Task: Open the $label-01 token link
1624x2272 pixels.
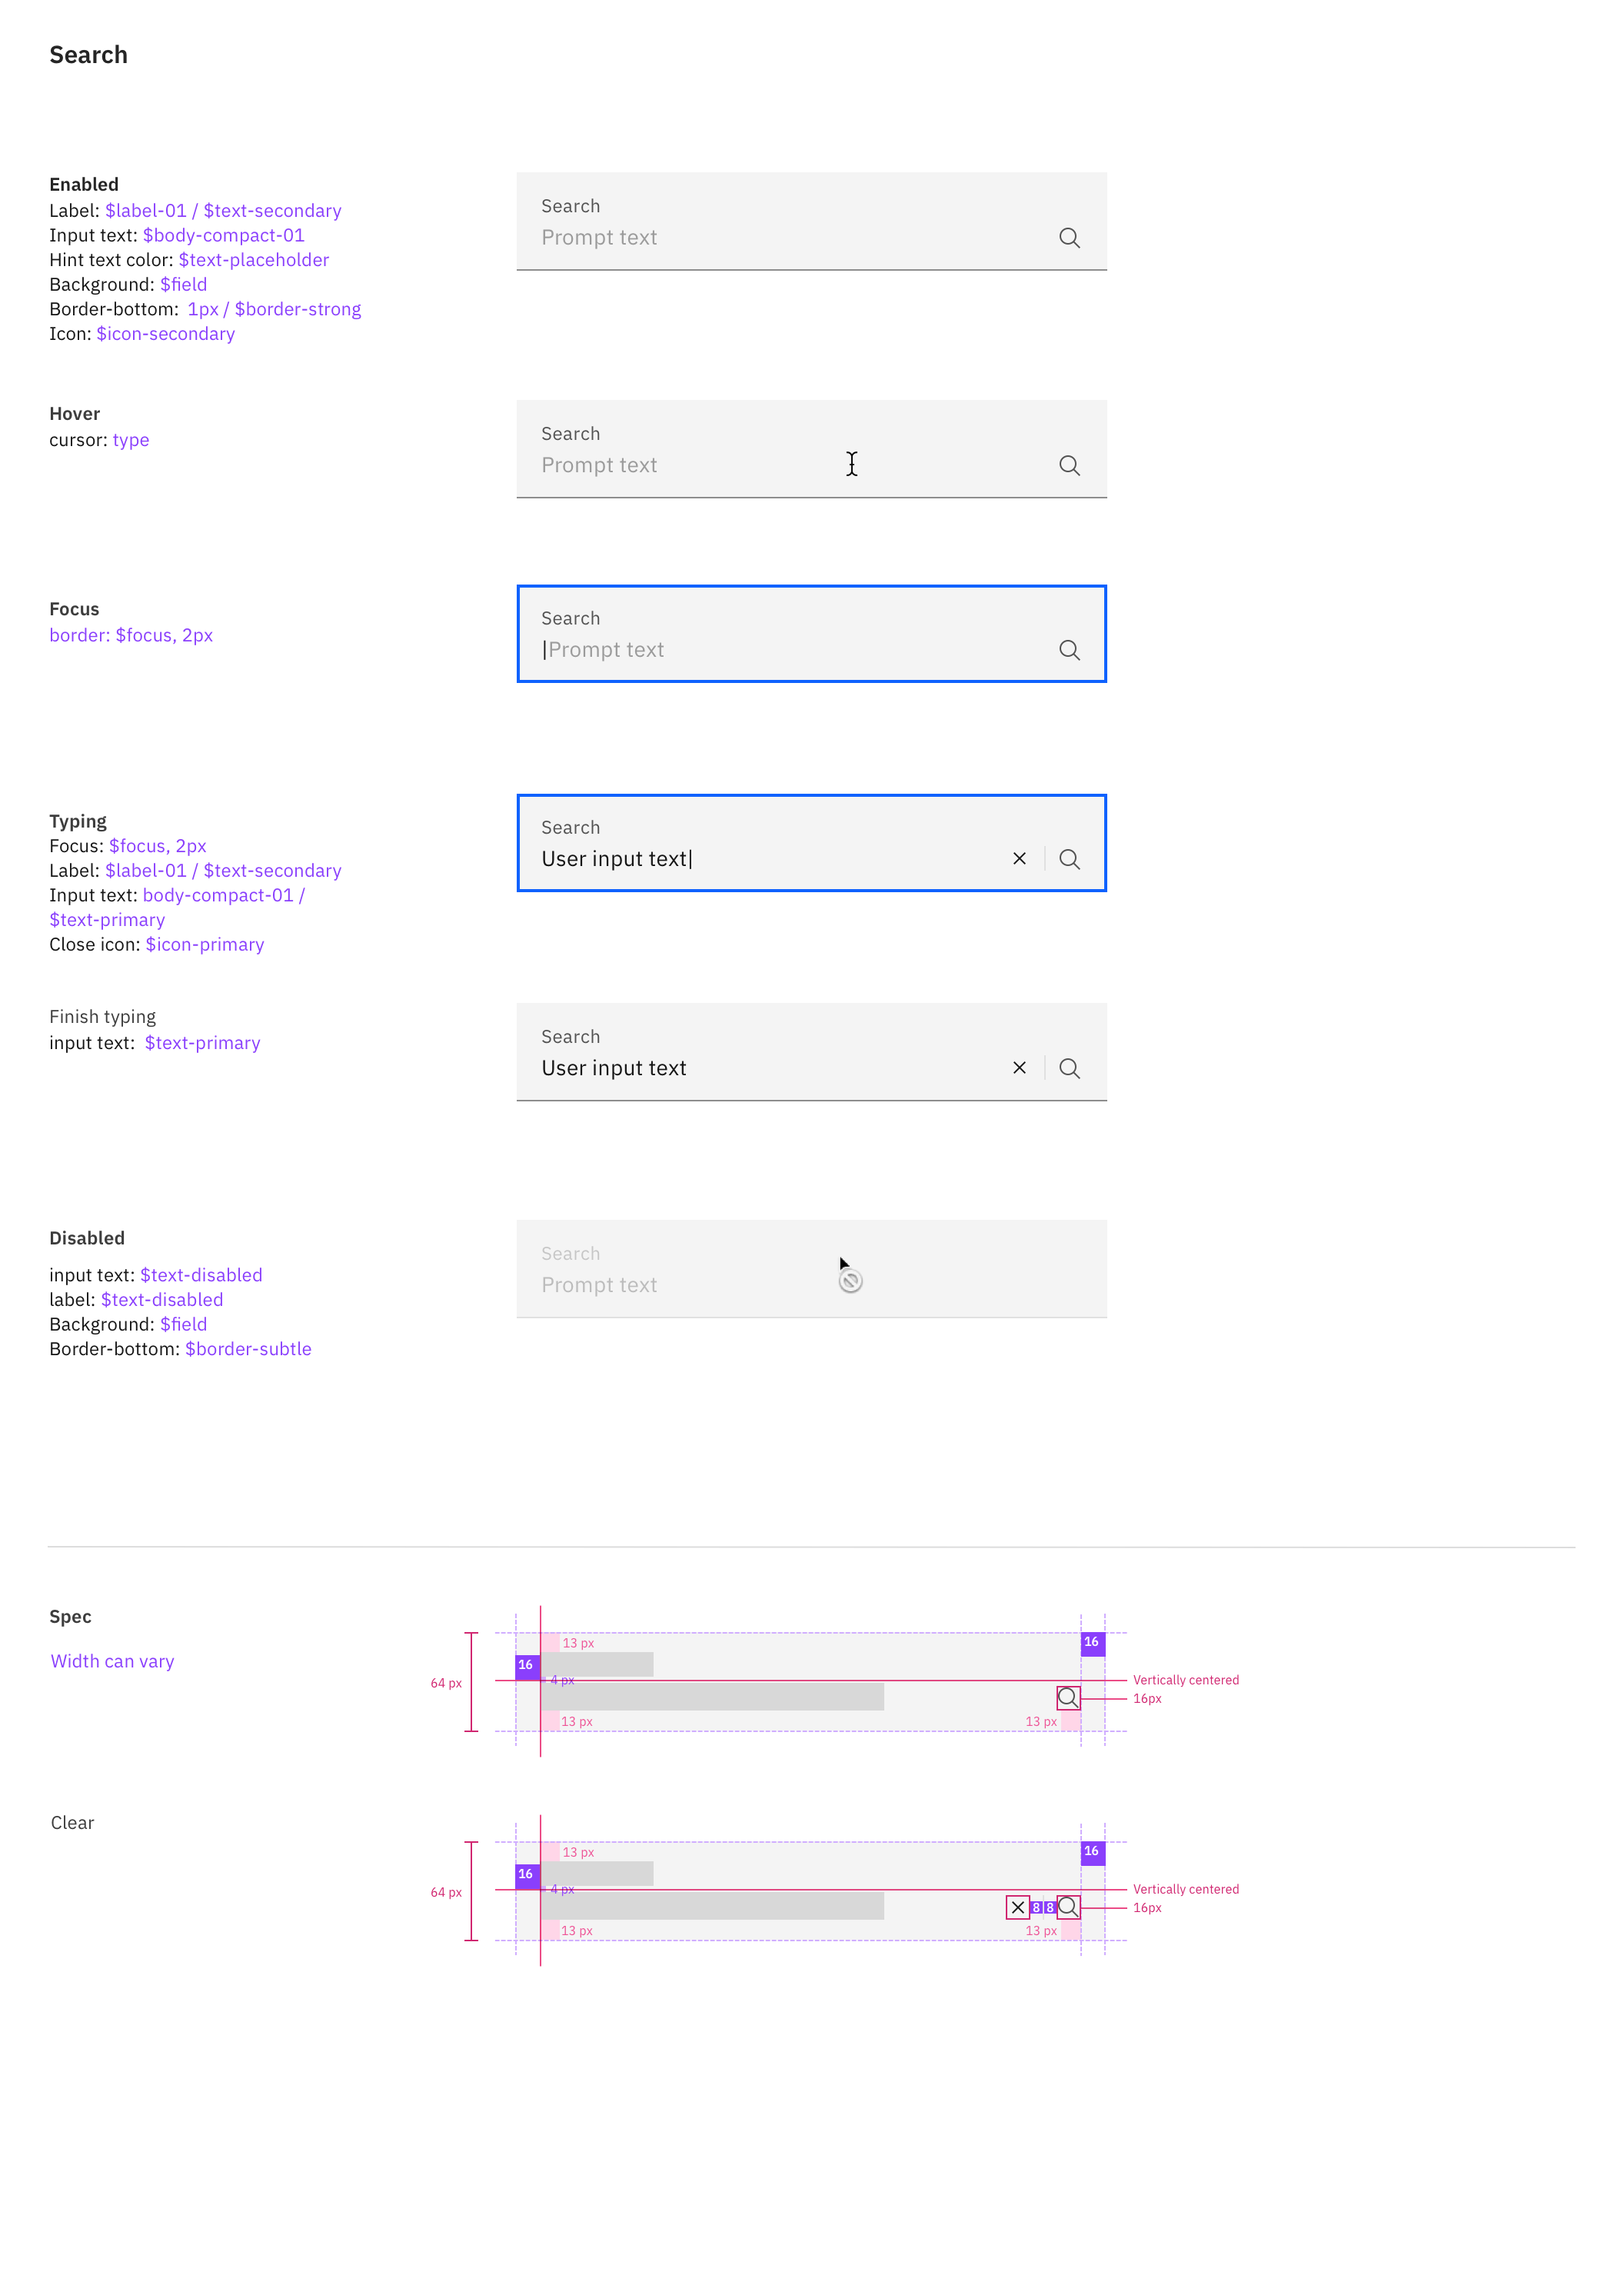Action: click(145, 210)
